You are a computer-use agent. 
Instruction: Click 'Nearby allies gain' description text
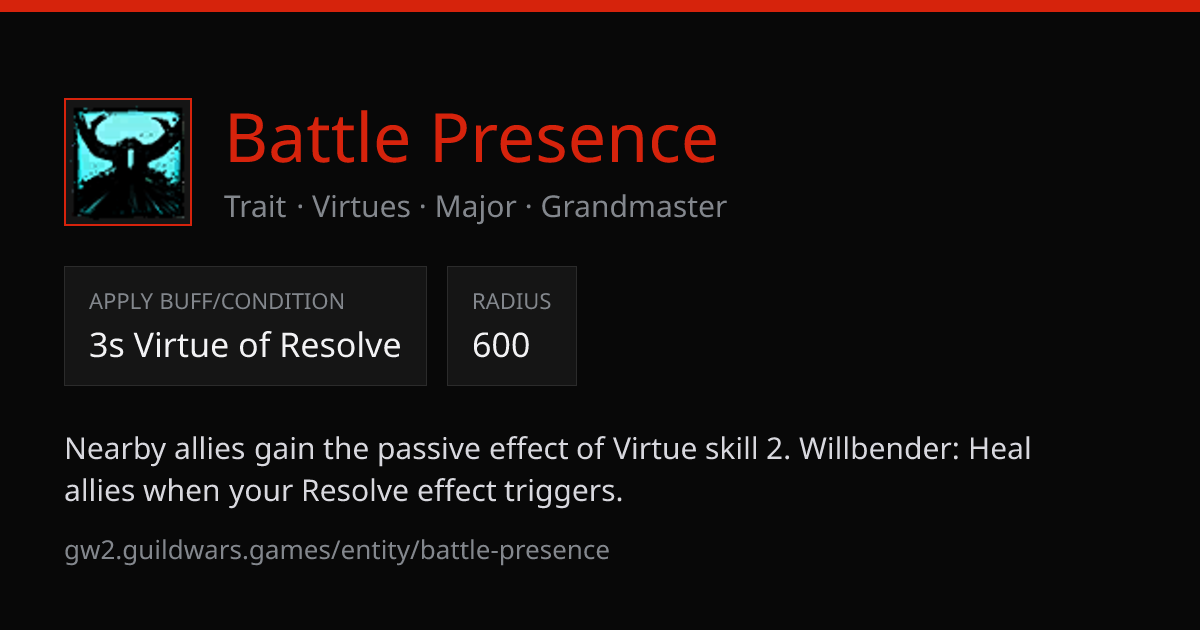coord(191,450)
